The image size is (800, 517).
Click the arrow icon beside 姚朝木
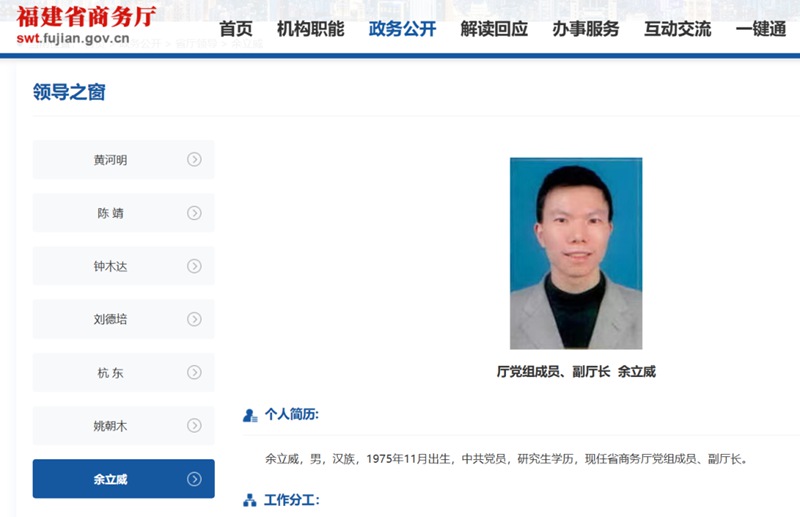[x=194, y=426]
